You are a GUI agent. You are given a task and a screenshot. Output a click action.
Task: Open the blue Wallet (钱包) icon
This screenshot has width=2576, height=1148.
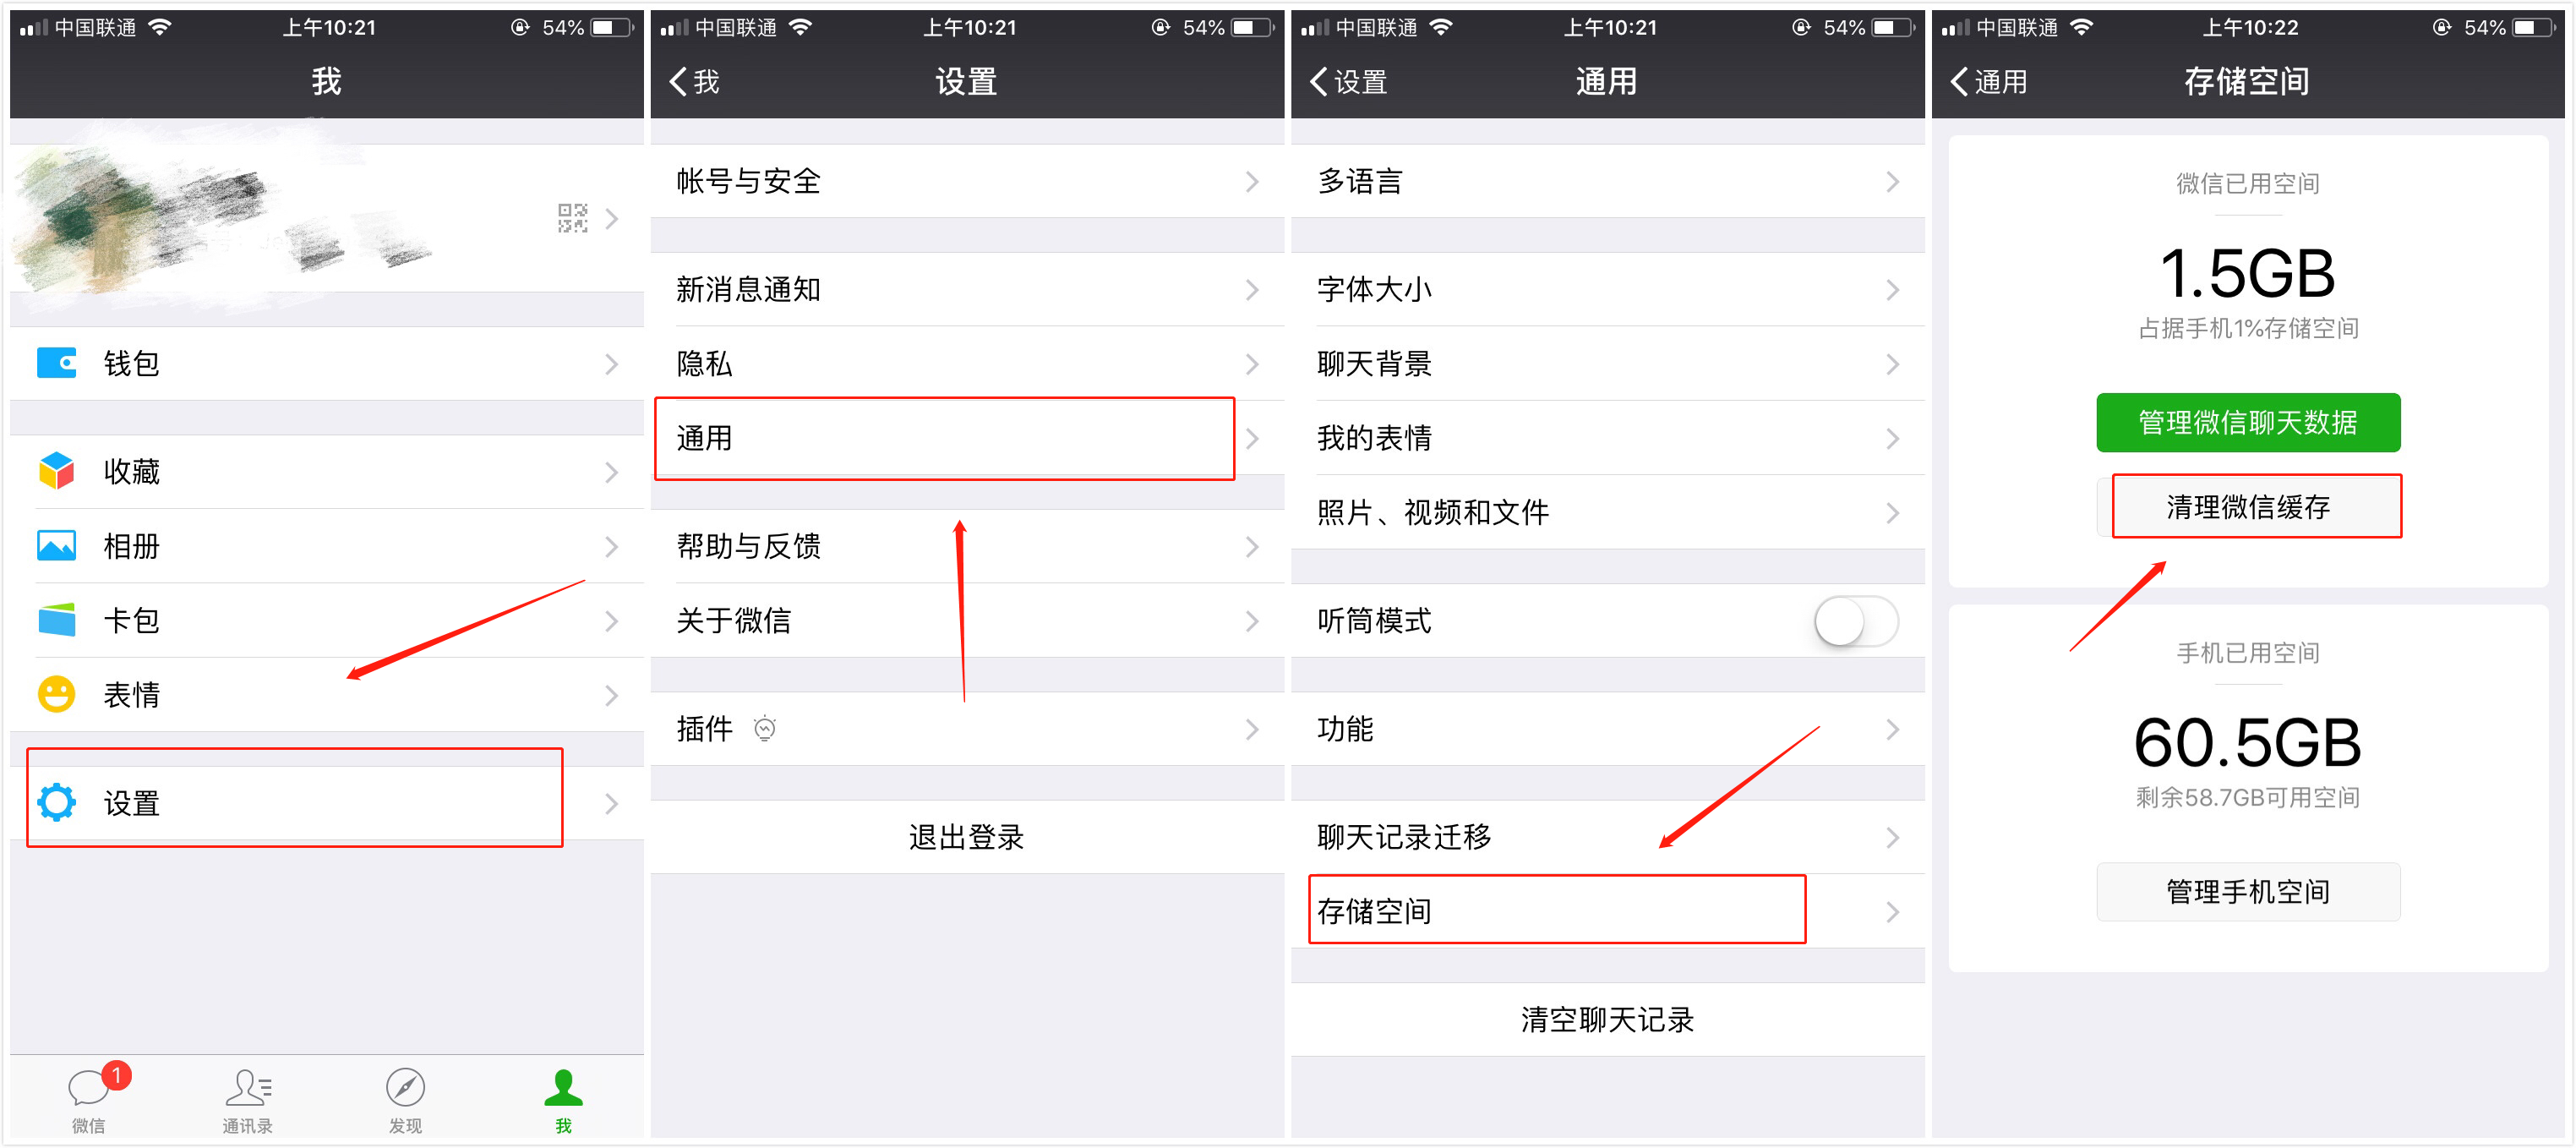(56, 363)
